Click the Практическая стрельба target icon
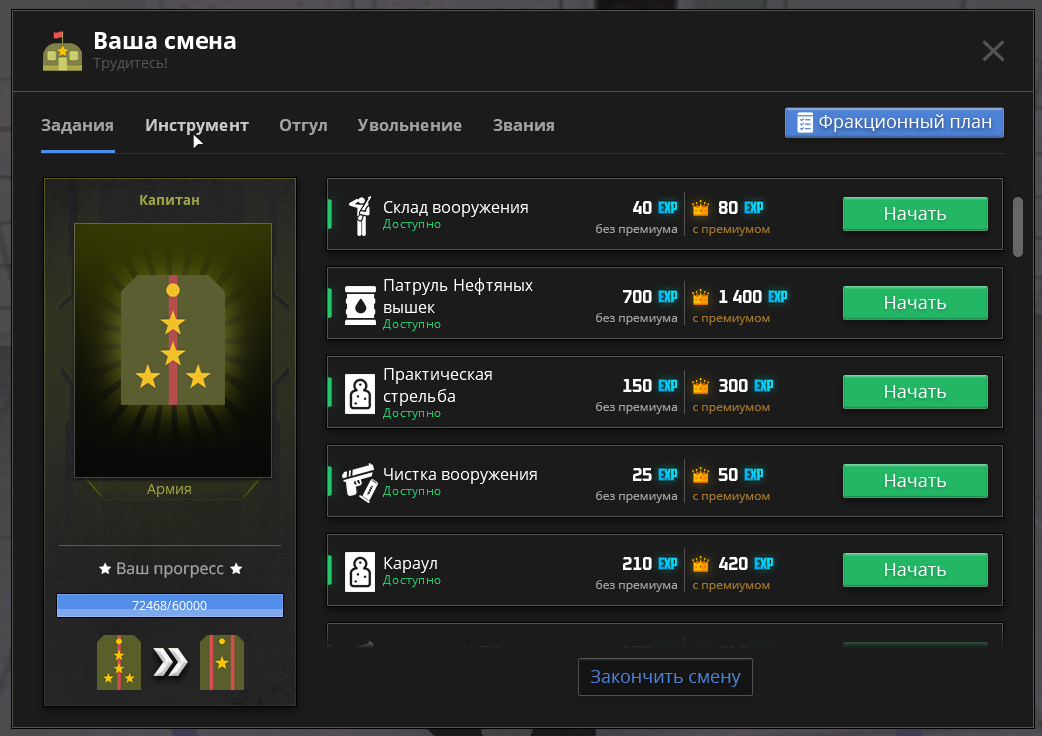The image size is (1042, 736). click(360, 392)
